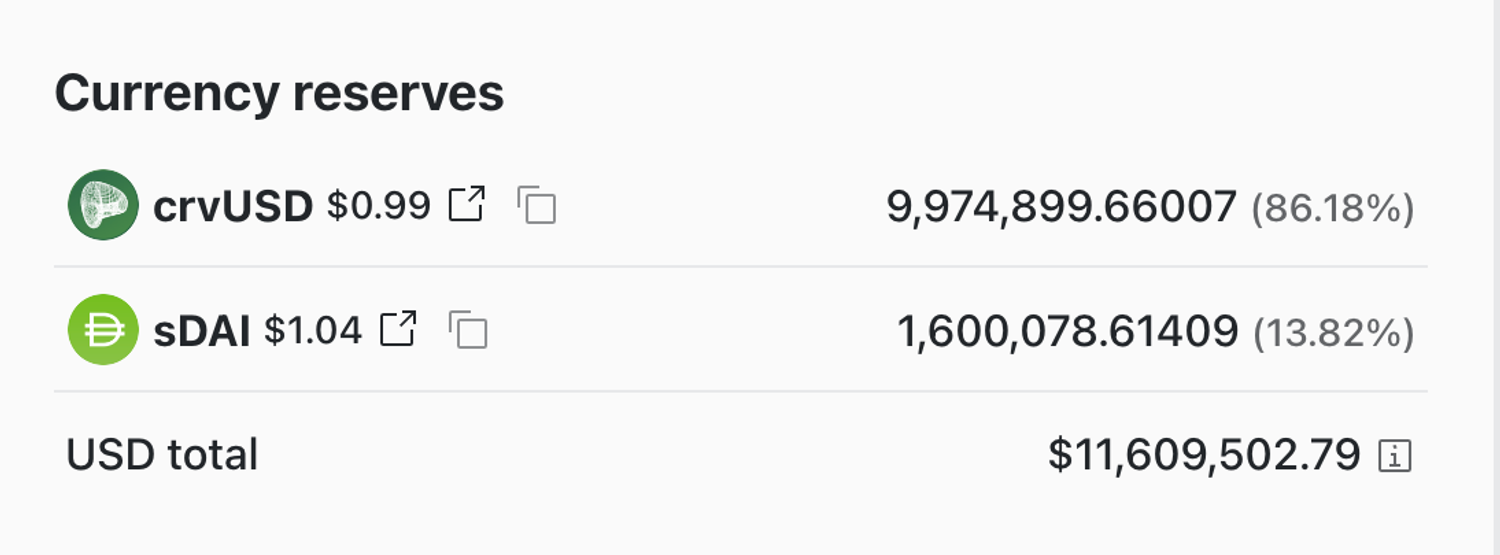
Task: Click sDAI reserve amount 1,600,078.61409
Action: pos(1067,332)
